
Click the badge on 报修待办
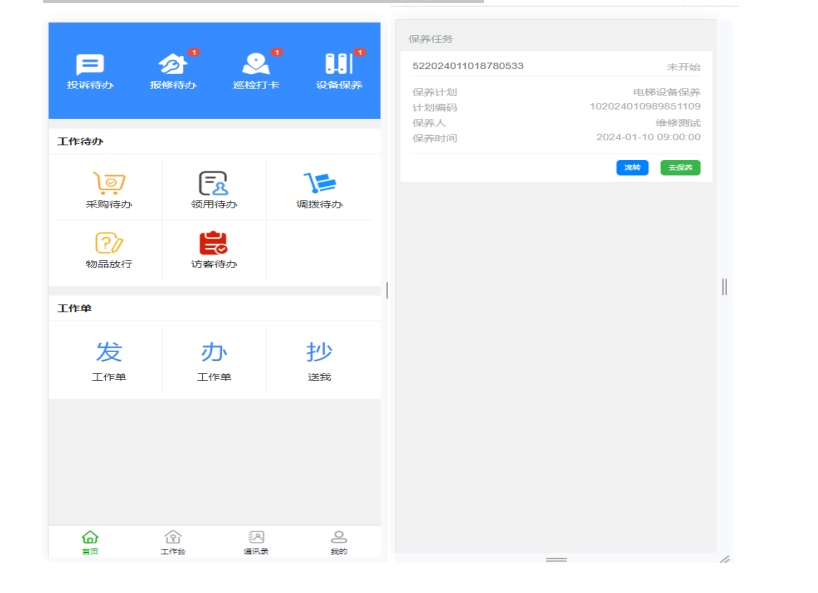coord(194,52)
